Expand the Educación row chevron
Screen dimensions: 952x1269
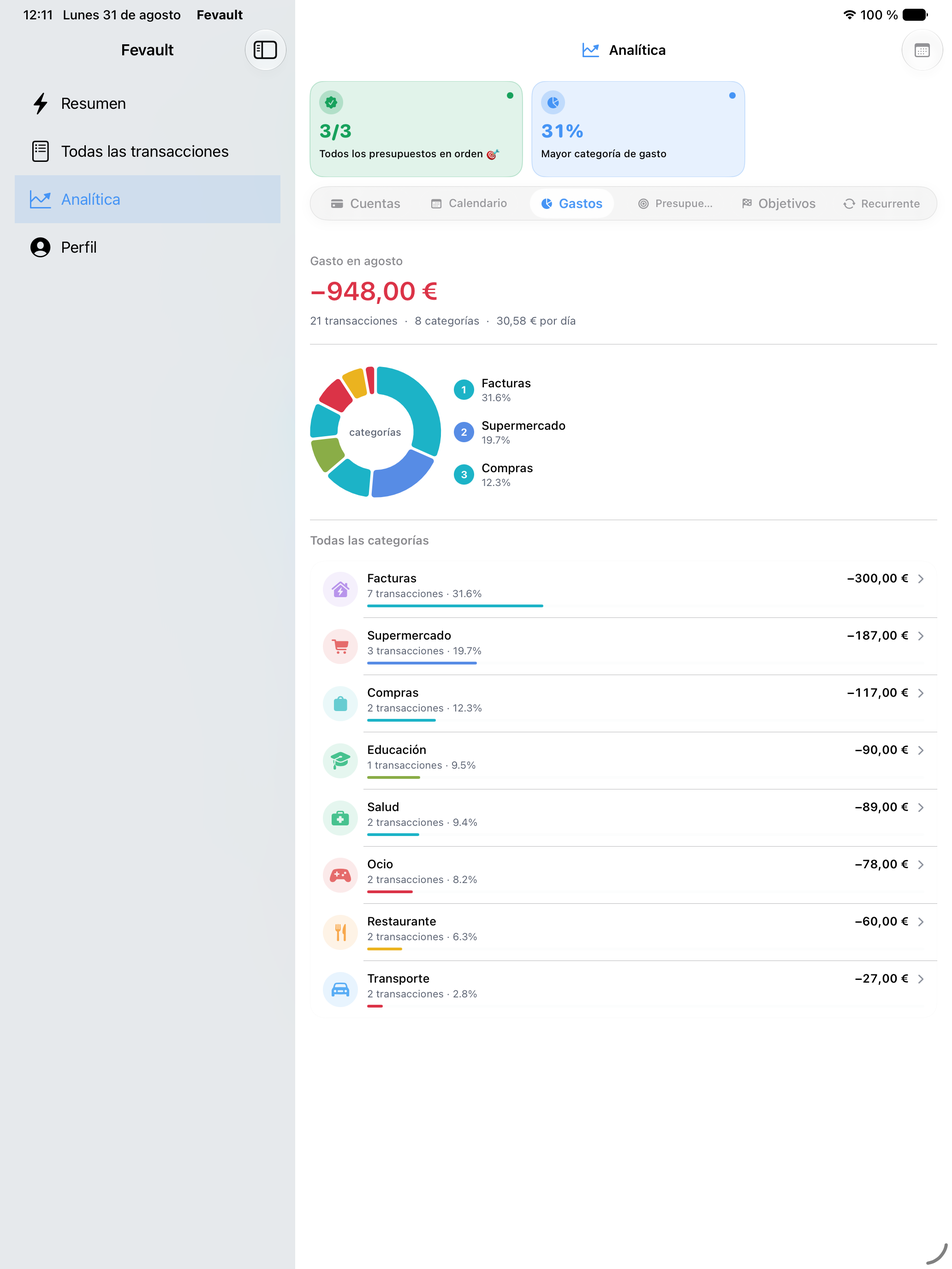920,750
